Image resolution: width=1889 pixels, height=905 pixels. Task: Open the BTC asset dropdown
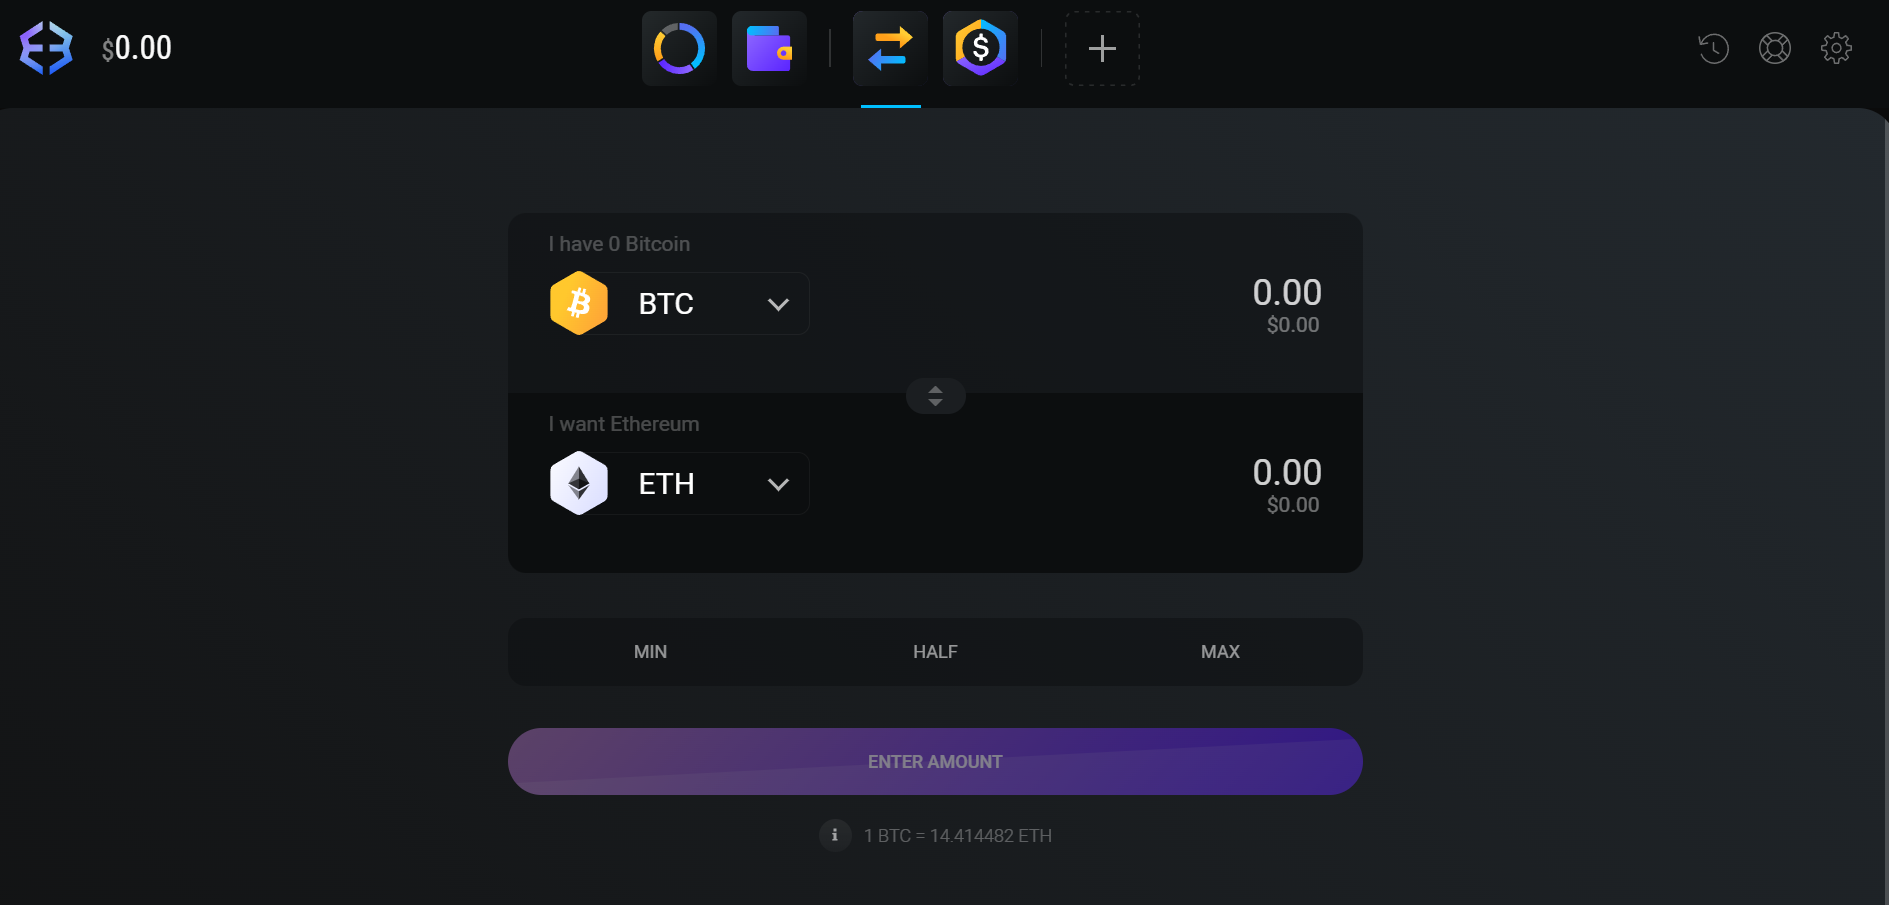coord(677,303)
